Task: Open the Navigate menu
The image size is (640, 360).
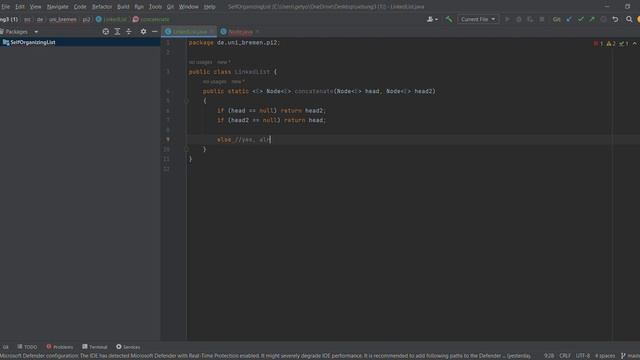Action: pos(58,7)
